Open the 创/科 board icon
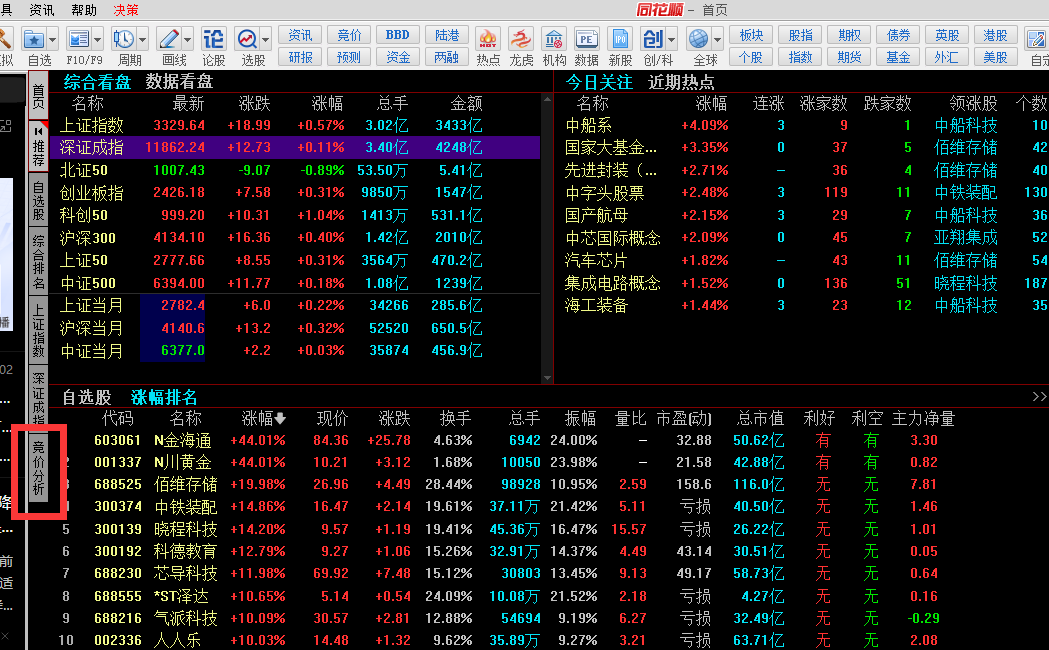The image size is (1049, 650). [x=652, y=39]
